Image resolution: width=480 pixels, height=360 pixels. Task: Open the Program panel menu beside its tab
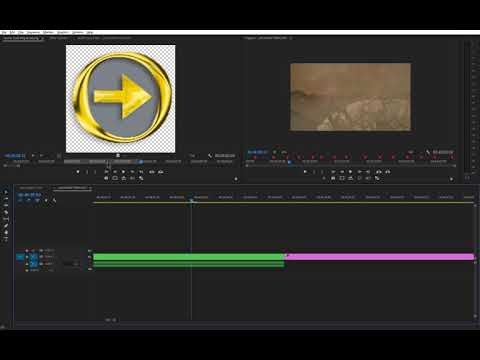pos(291,38)
